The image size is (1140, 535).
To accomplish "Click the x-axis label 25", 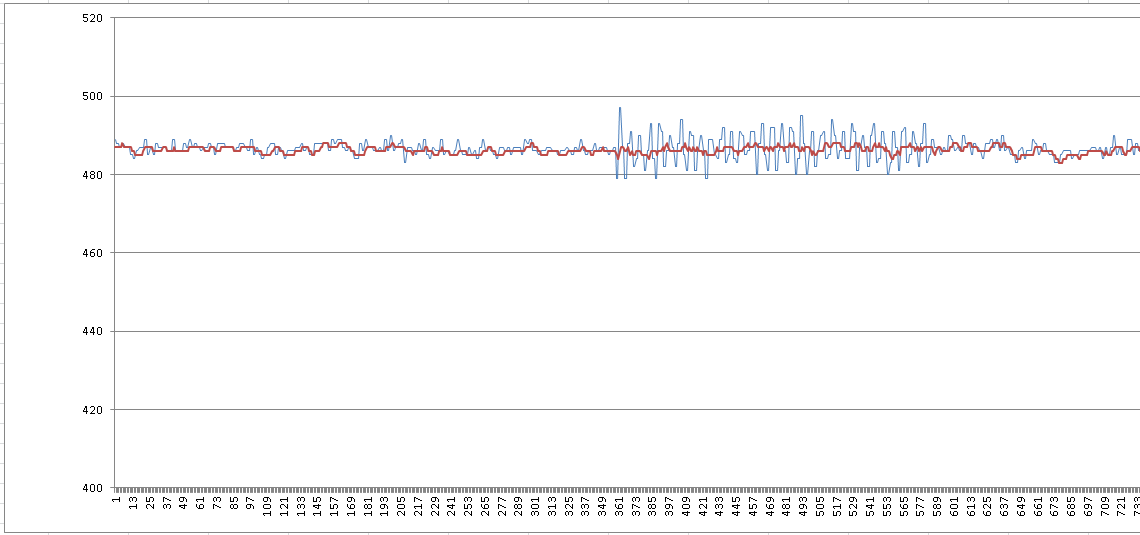I will [150, 502].
